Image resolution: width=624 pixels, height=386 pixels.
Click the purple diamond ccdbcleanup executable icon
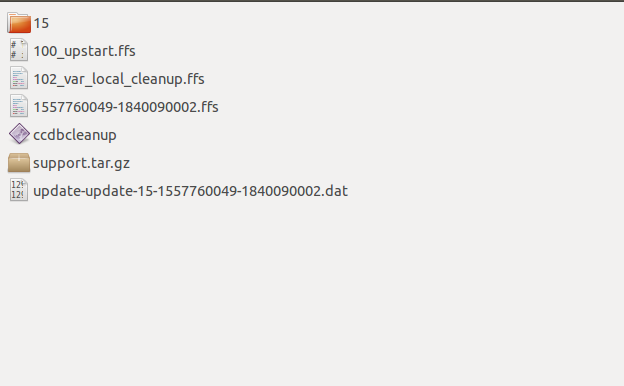click(19, 134)
